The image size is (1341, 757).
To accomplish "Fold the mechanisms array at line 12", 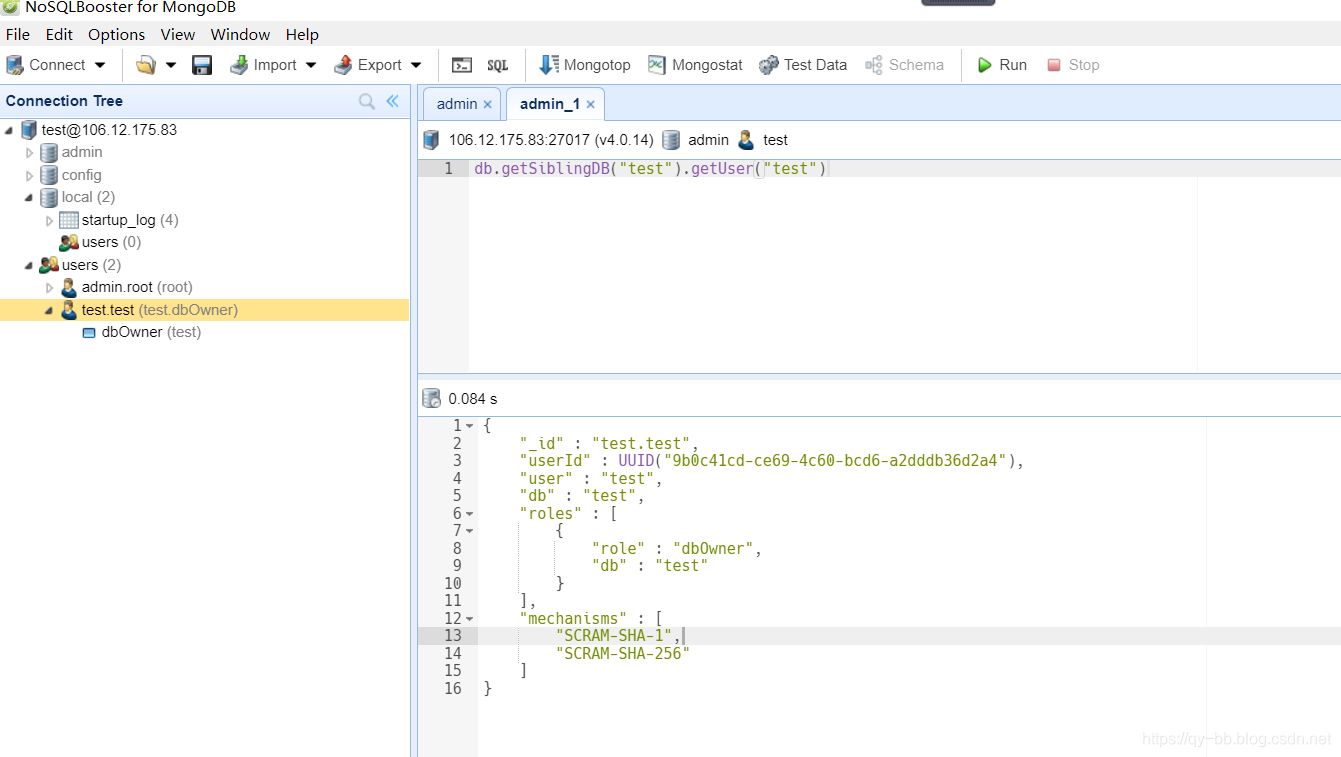I will (x=470, y=619).
